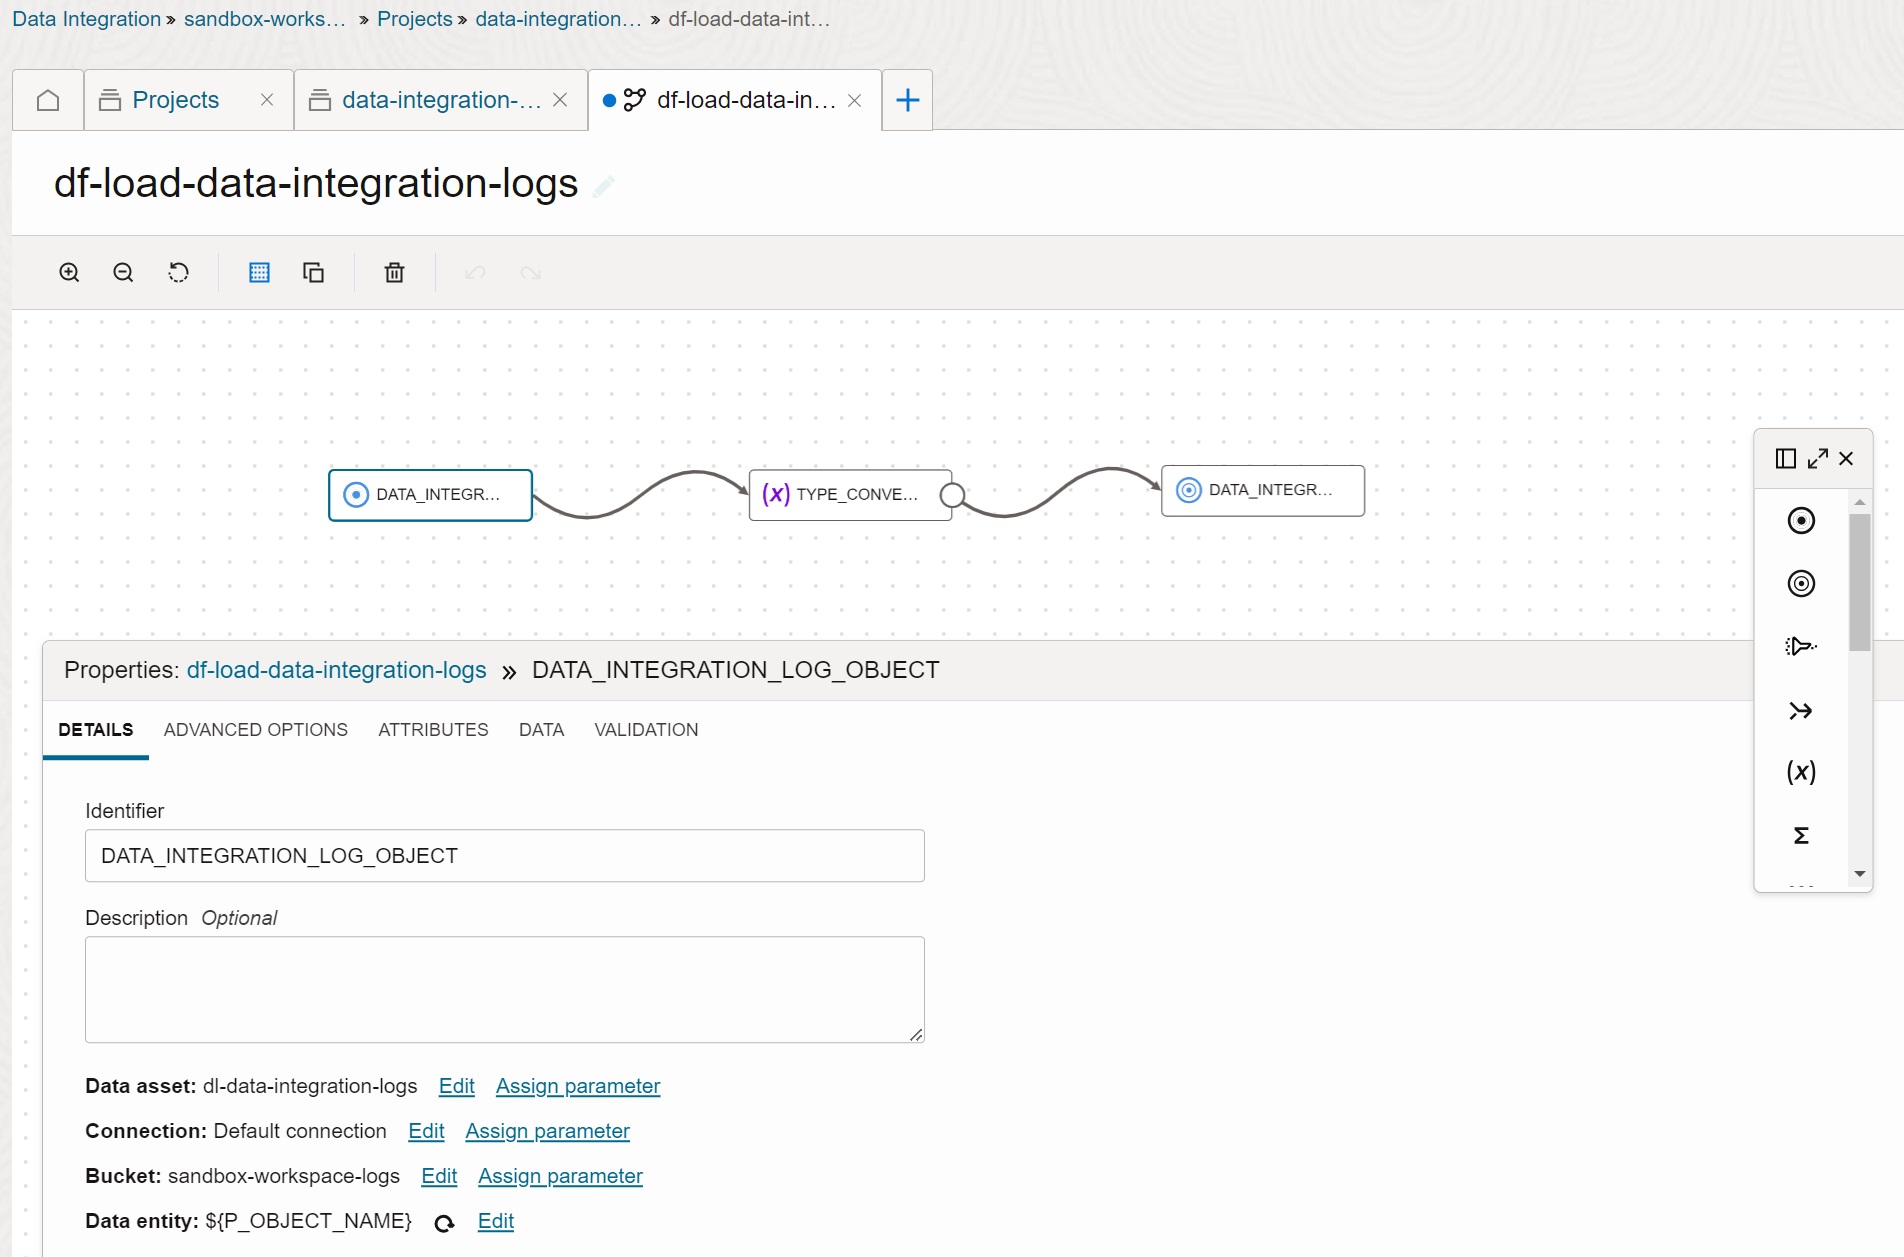Go to Projects breadcrumb
Screen dimensions: 1904x1257
click(415, 19)
